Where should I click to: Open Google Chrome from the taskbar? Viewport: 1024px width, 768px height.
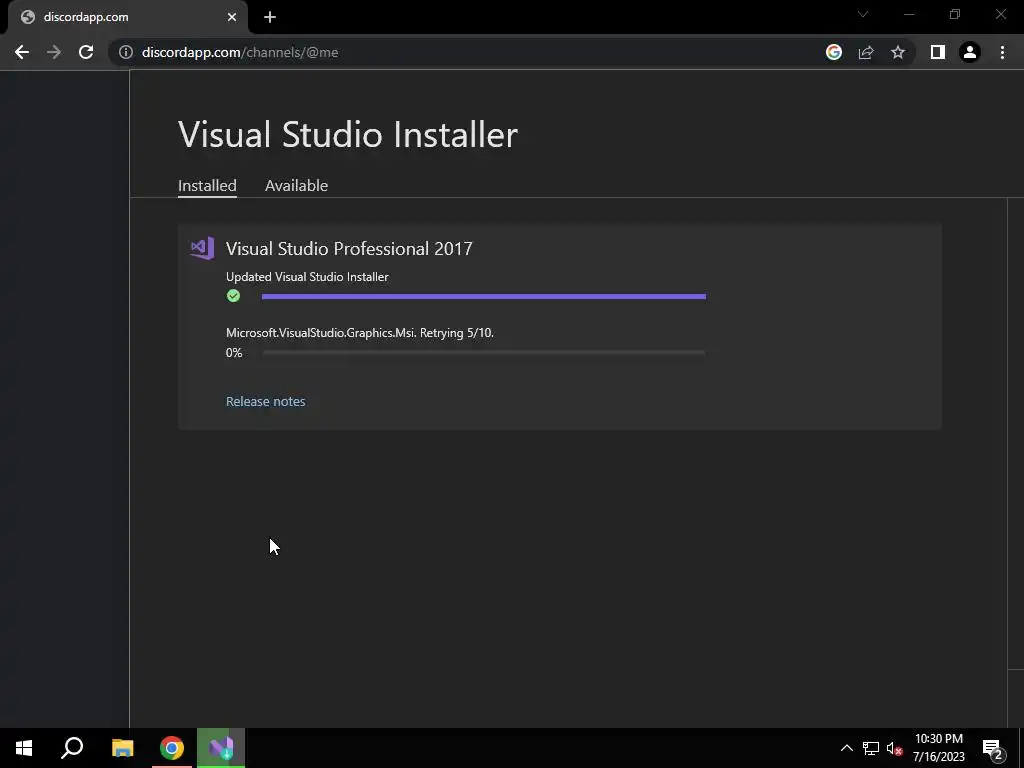(x=172, y=748)
